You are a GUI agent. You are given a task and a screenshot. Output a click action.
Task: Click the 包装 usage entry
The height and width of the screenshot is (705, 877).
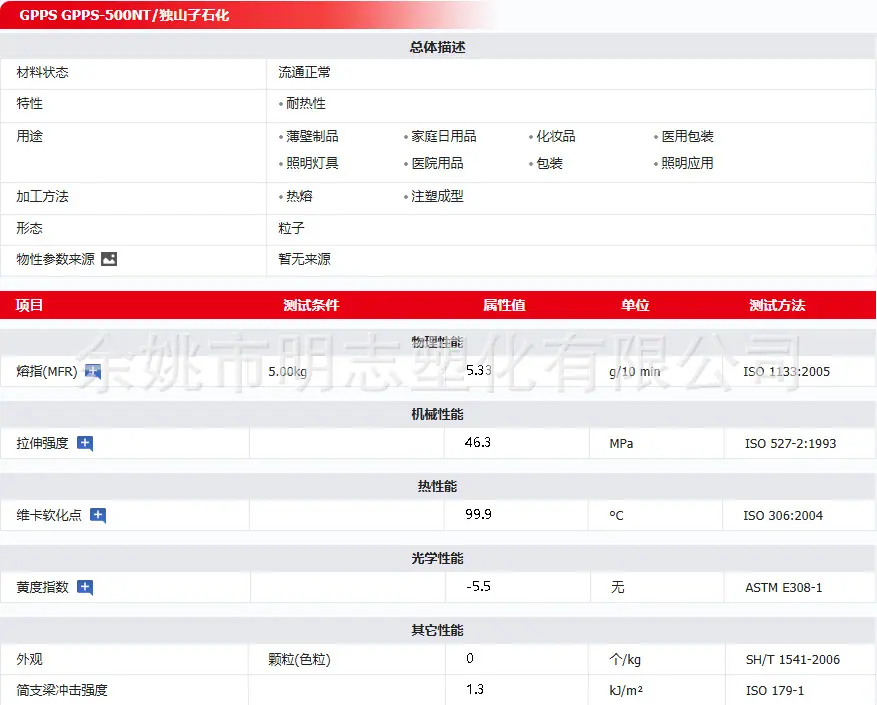pyautogui.click(x=549, y=163)
